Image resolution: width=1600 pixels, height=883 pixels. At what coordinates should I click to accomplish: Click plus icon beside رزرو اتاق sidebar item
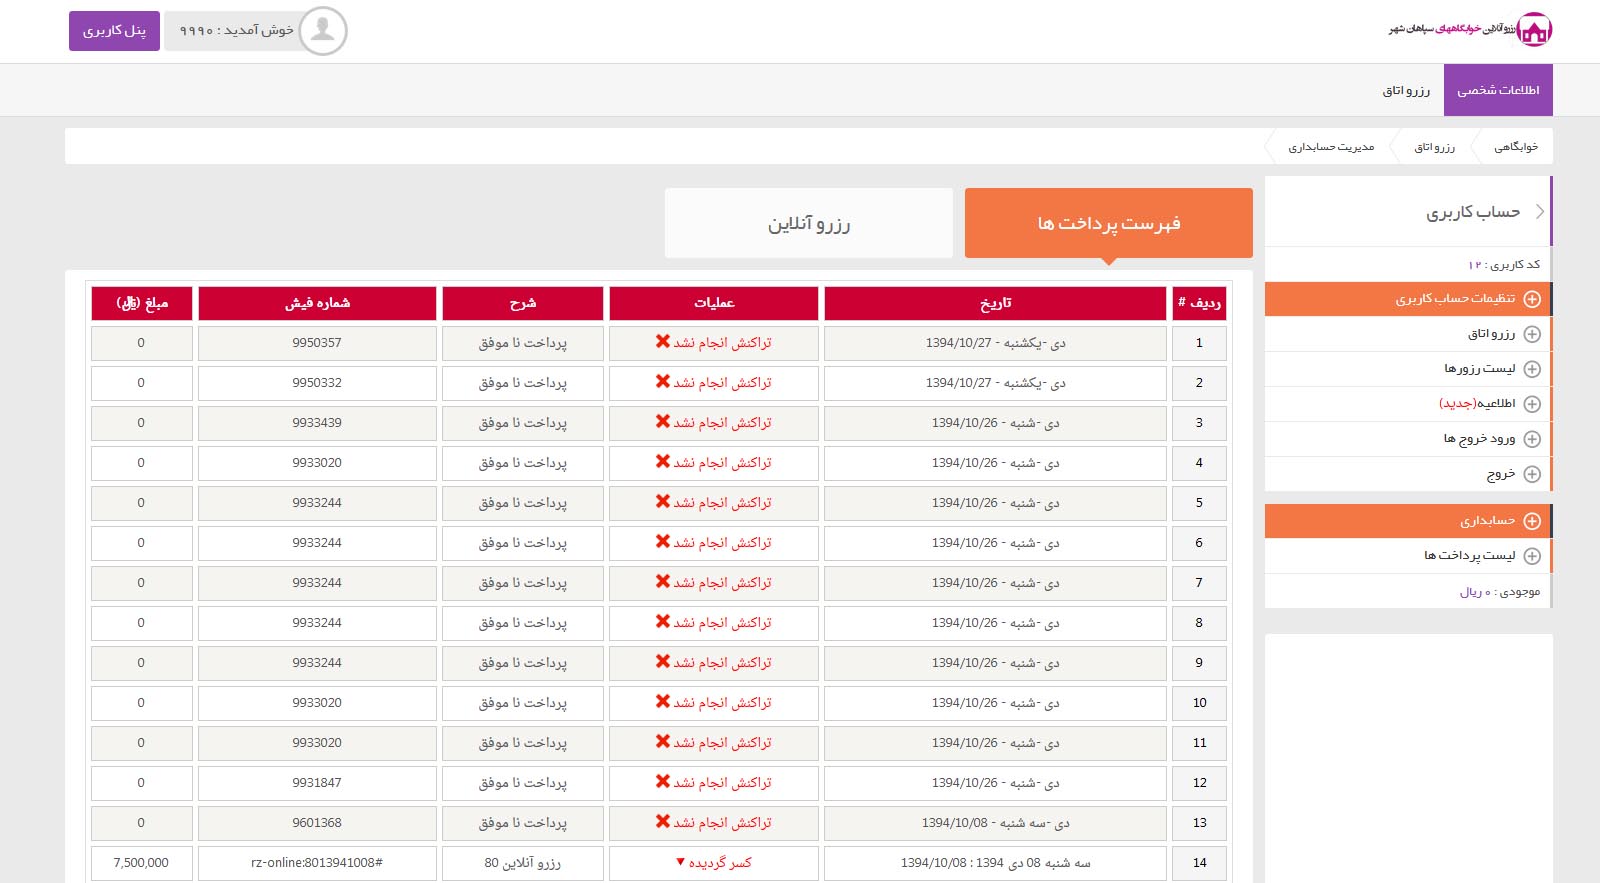1532,334
